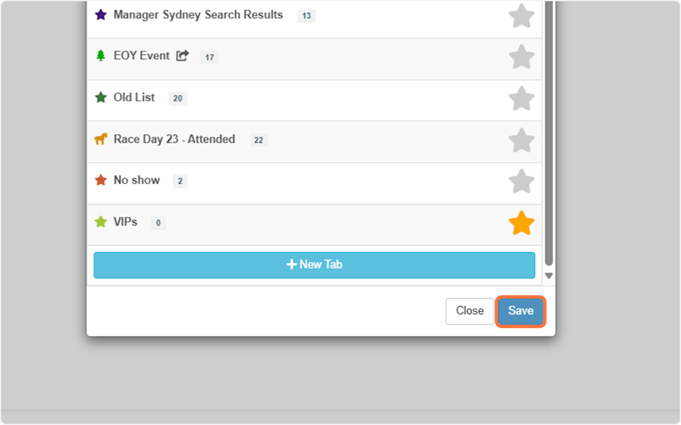The width and height of the screenshot is (681, 425).
Task: Unfavorite the VIPs tab orange star
Action: [521, 223]
